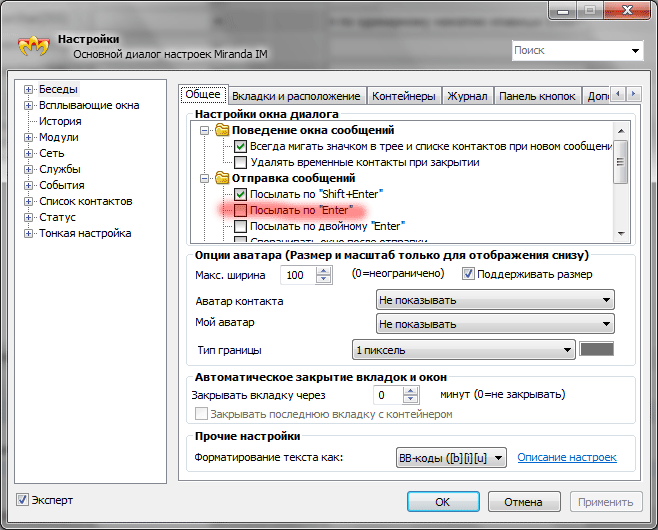Screen dimensions: 658x530
Task: Switch to the Контейнеры tab
Action: (x=404, y=96)
